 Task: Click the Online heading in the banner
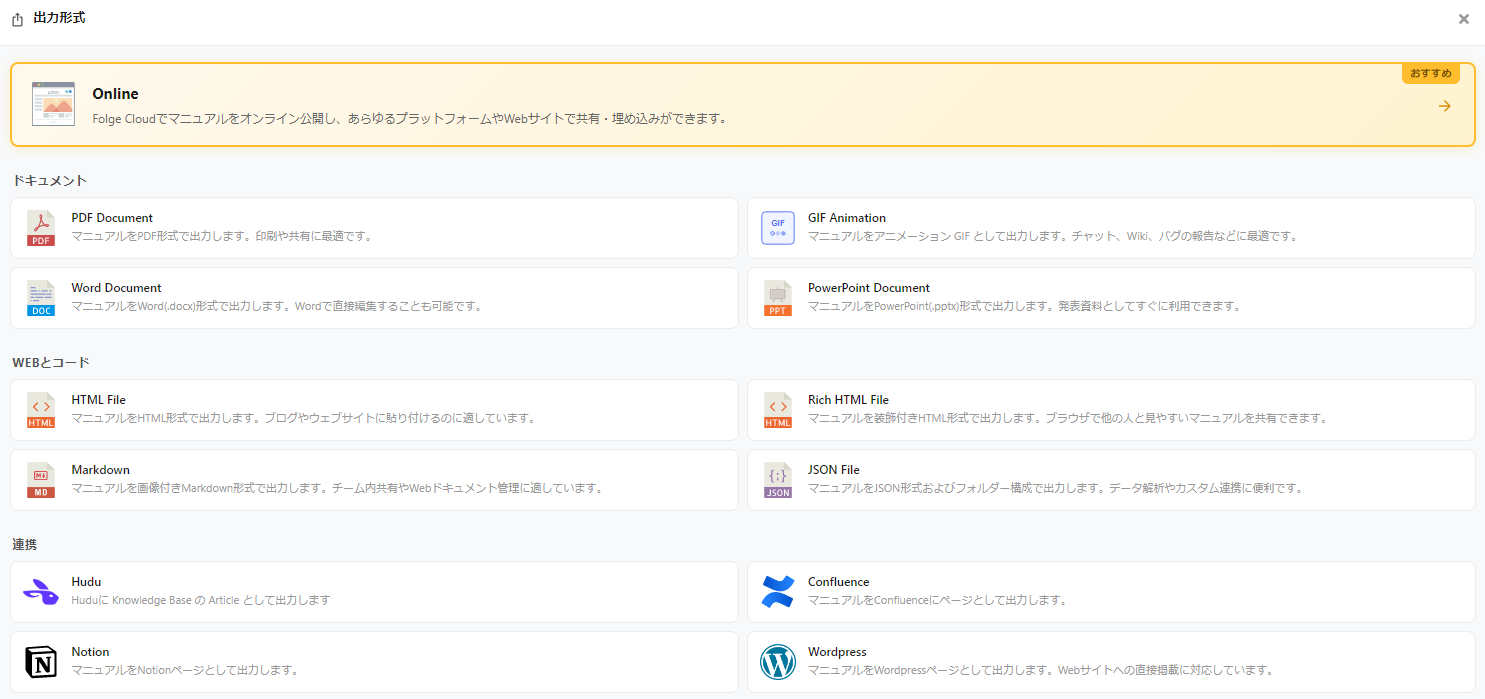(x=115, y=94)
